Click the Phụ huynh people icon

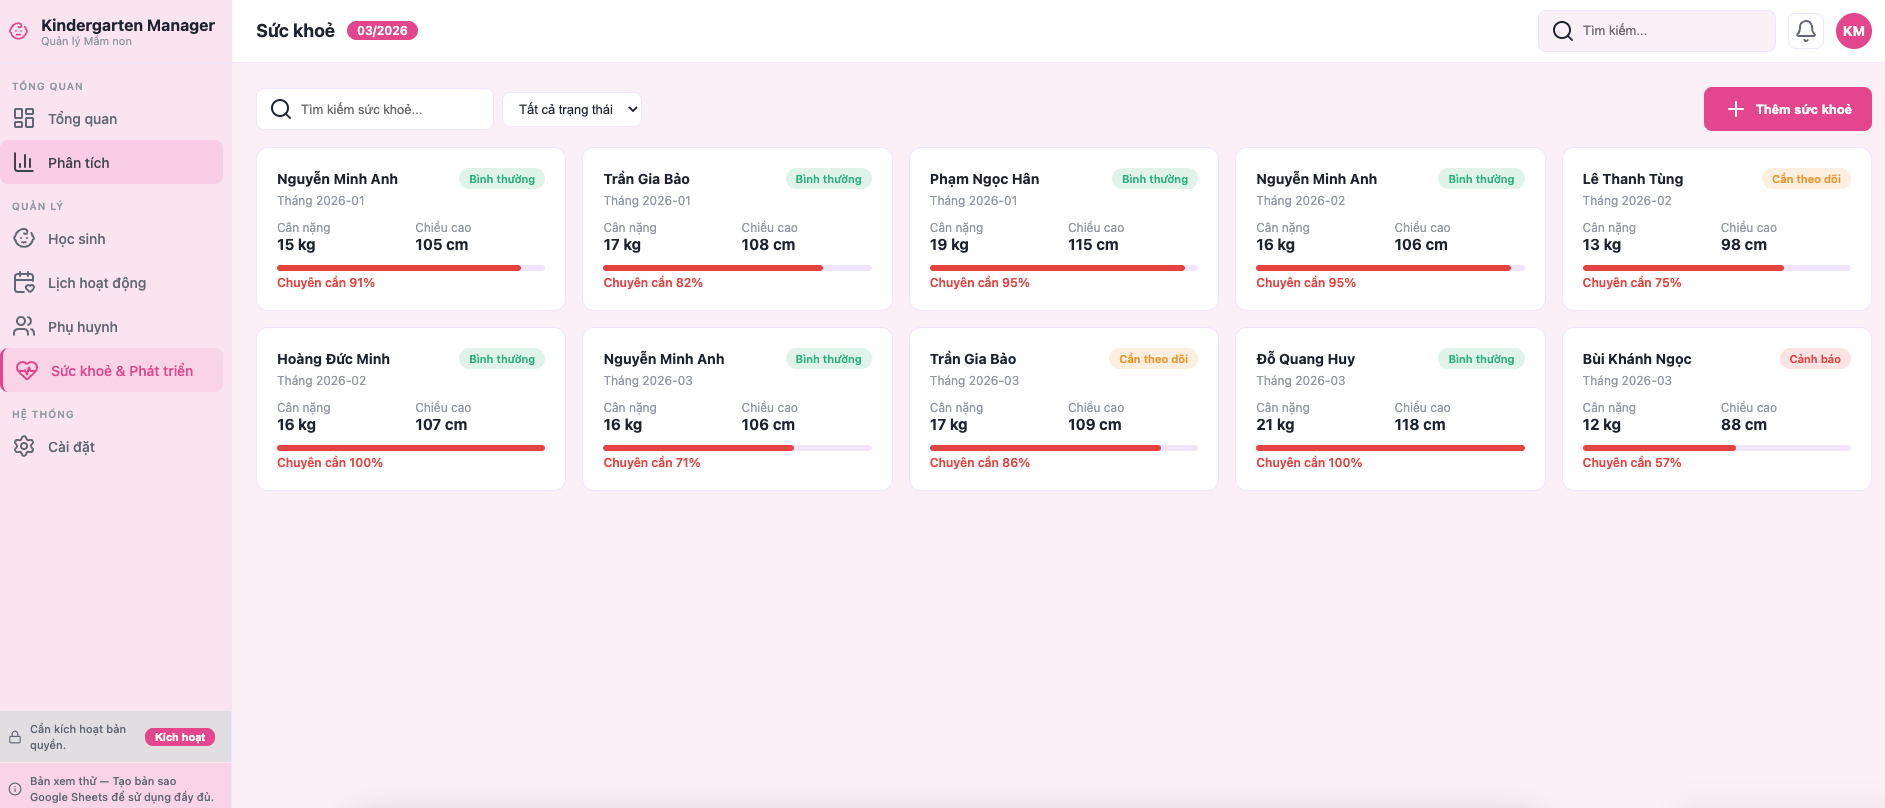tap(24, 327)
